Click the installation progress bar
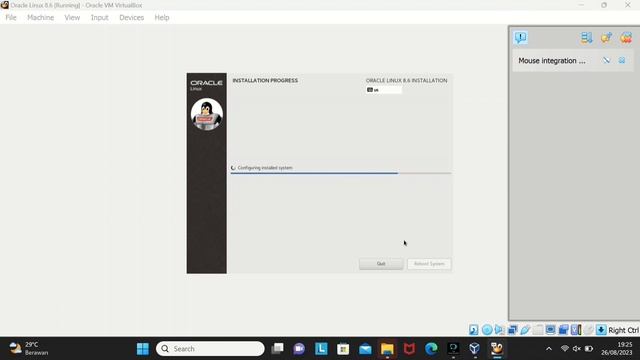 [x=341, y=173]
